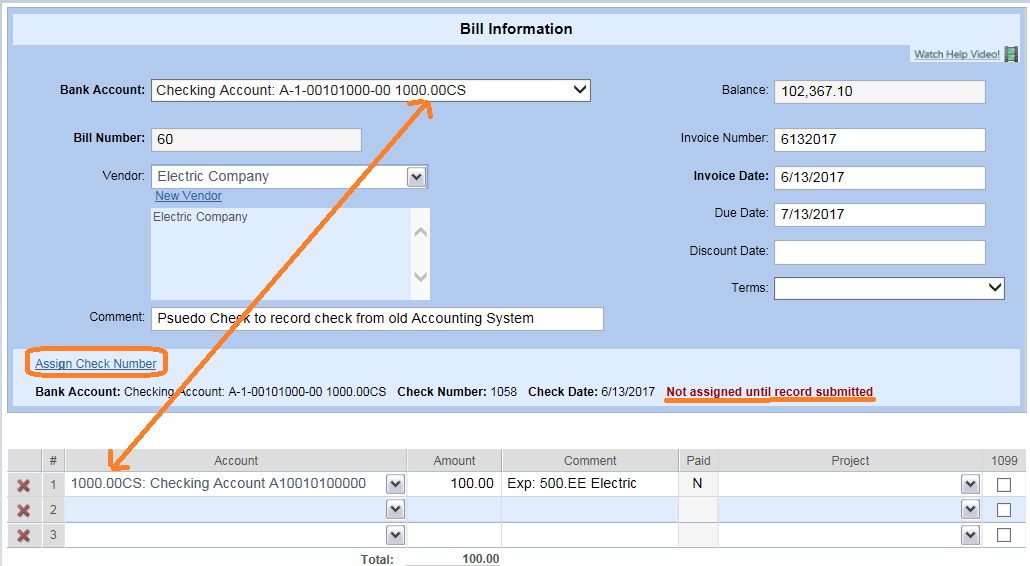Remove row 3 using red X
The height and width of the screenshot is (566, 1030).
click(x=23, y=536)
